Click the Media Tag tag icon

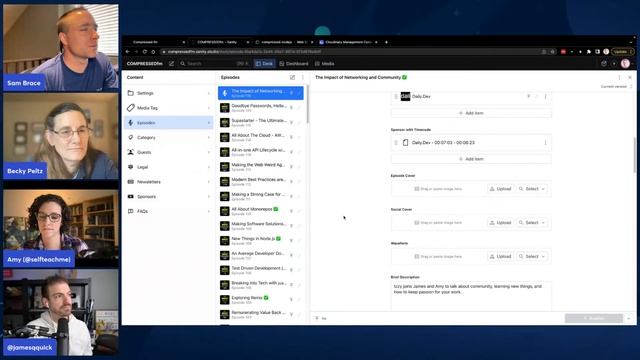click(131, 108)
